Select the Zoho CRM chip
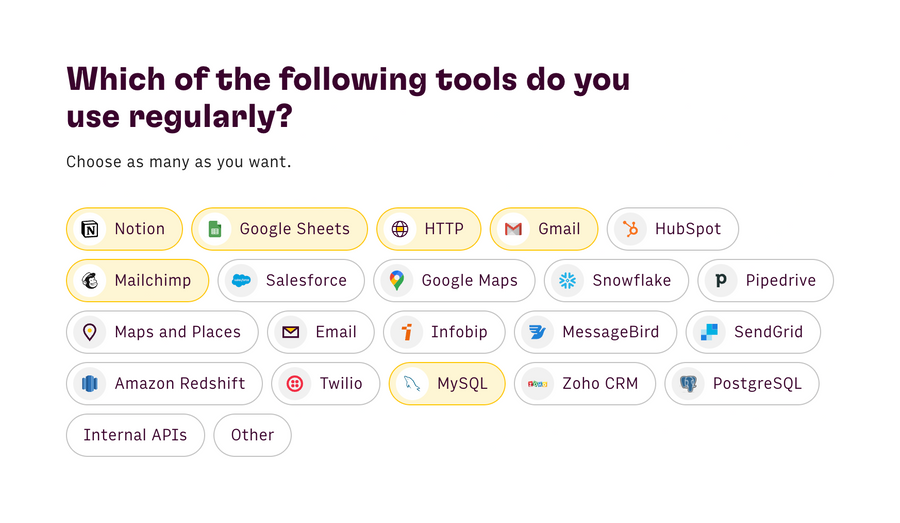This screenshot has height=523, width=900. 585,384
